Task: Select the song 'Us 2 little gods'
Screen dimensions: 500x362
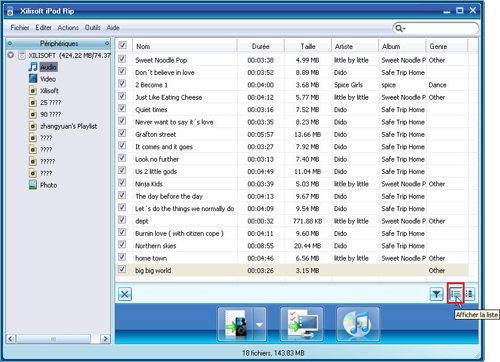Action: pos(156,172)
